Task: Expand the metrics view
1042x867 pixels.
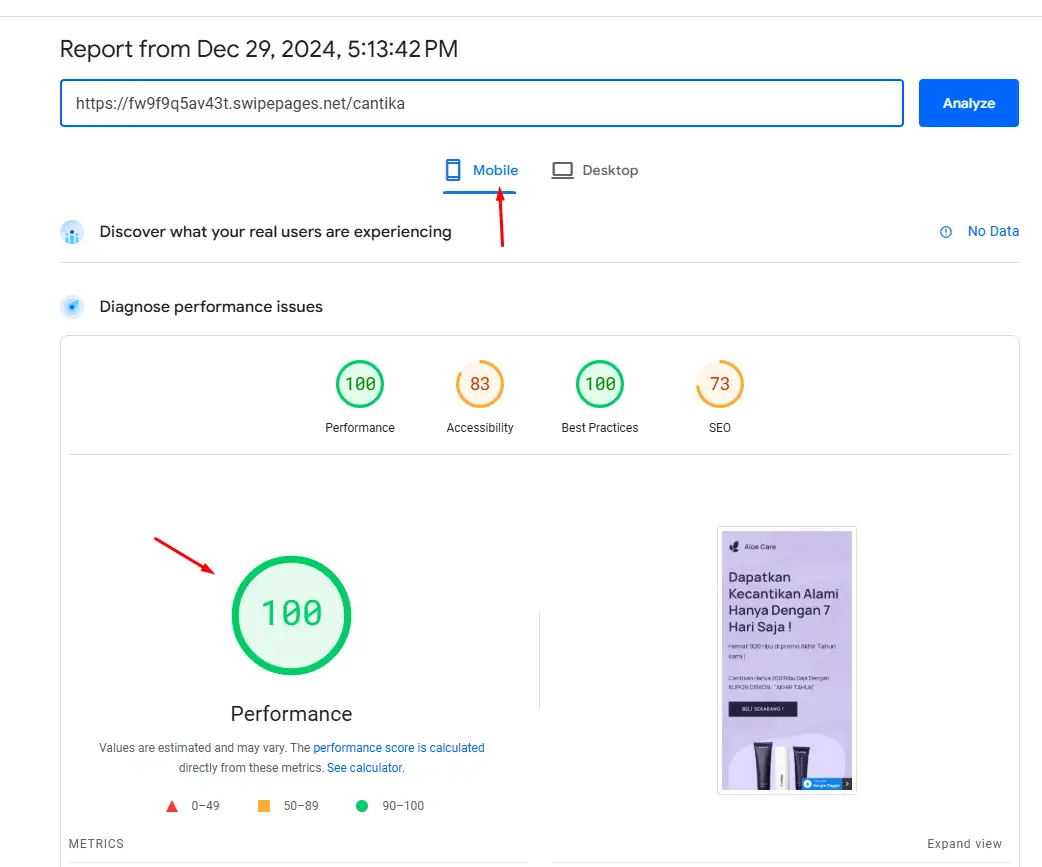Action: [x=964, y=844]
